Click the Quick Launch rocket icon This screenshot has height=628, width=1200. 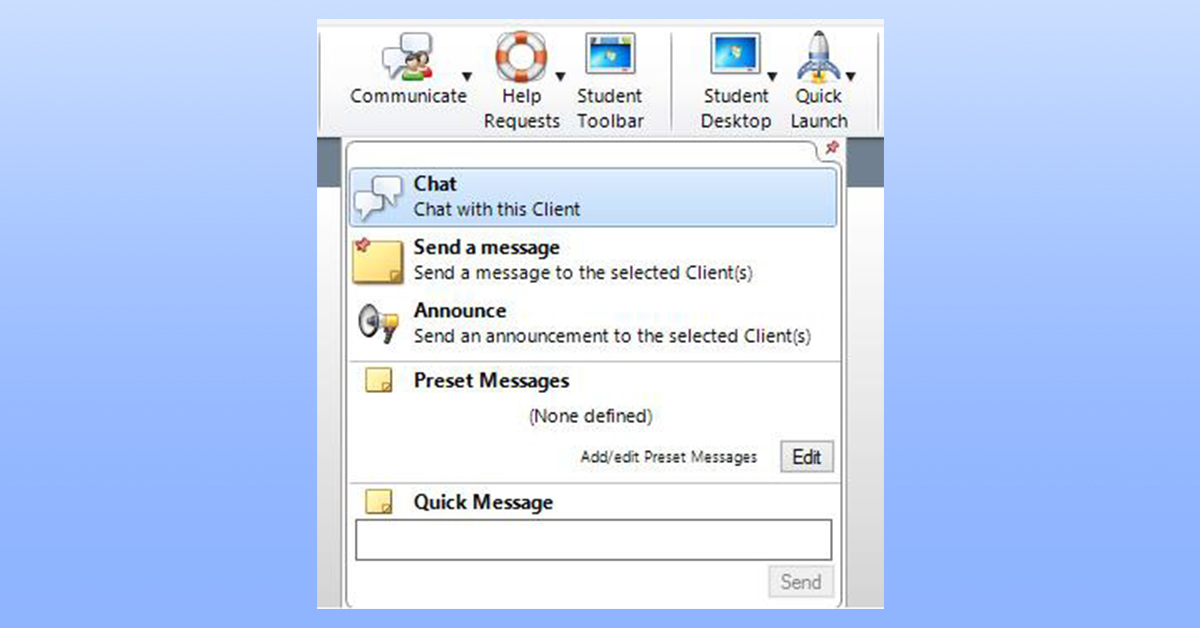point(819,57)
